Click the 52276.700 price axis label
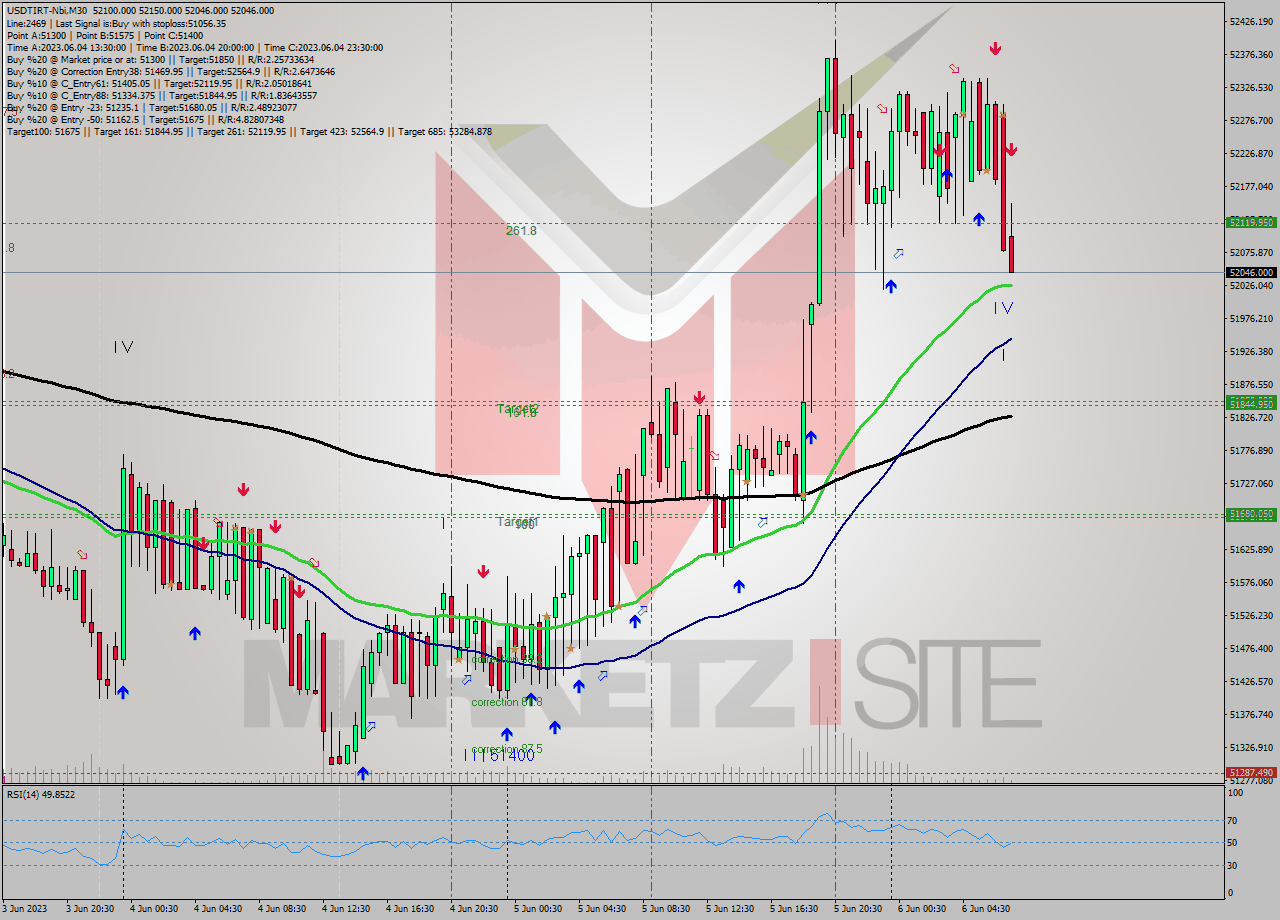1280x920 pixels. point(1250,120)
